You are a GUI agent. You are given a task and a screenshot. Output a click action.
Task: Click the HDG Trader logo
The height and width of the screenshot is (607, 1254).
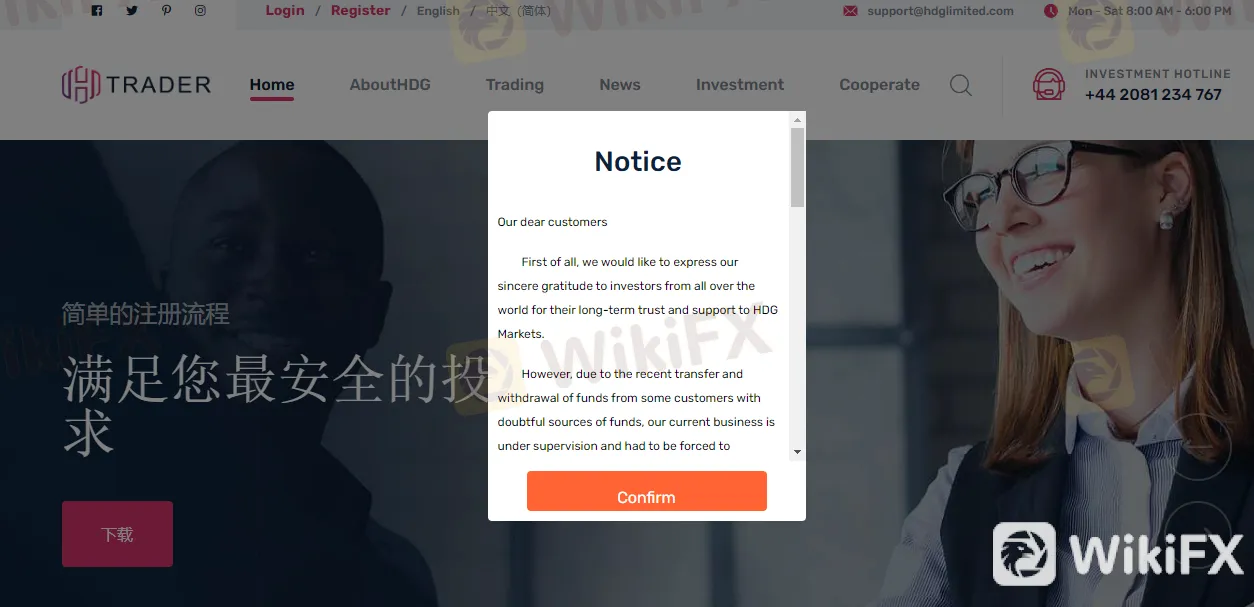coord(136,85)
